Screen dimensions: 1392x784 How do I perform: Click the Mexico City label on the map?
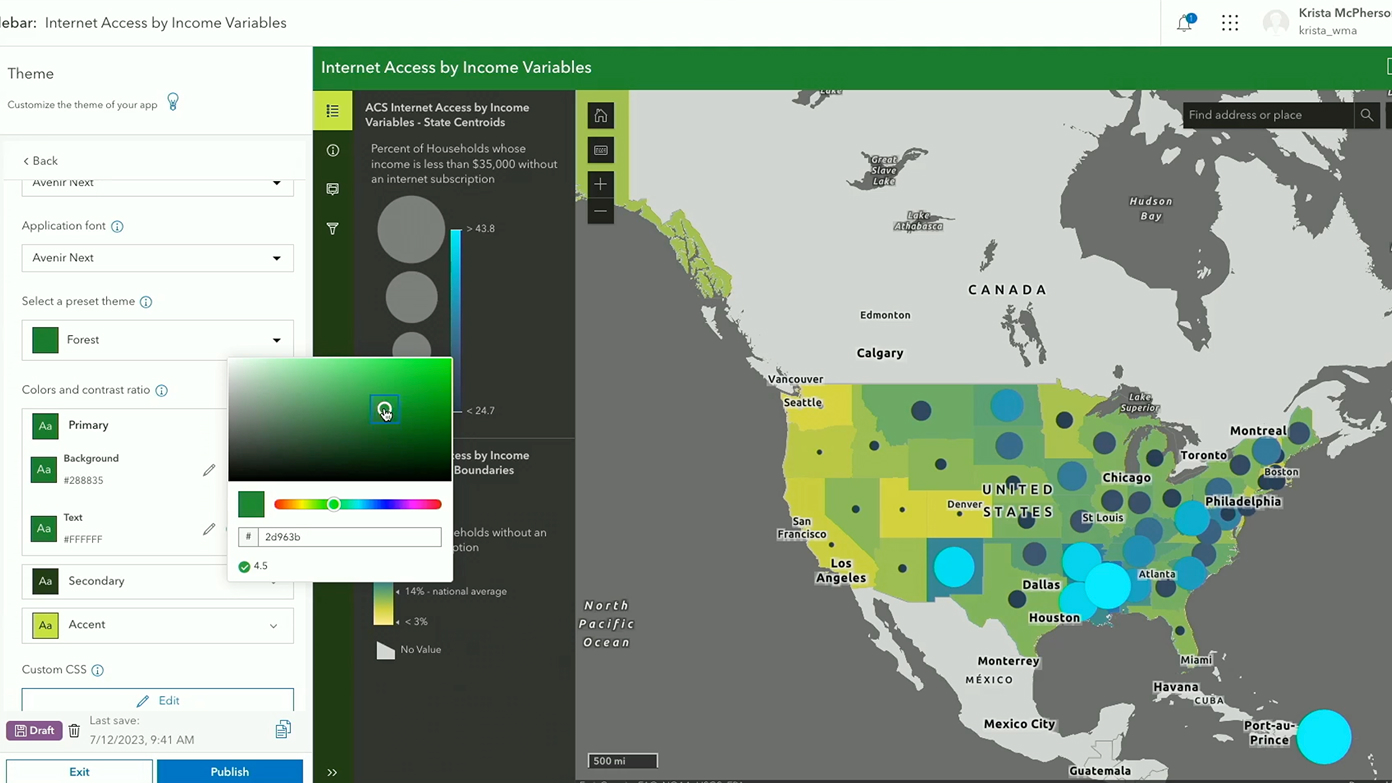[x=1019, y=724]
